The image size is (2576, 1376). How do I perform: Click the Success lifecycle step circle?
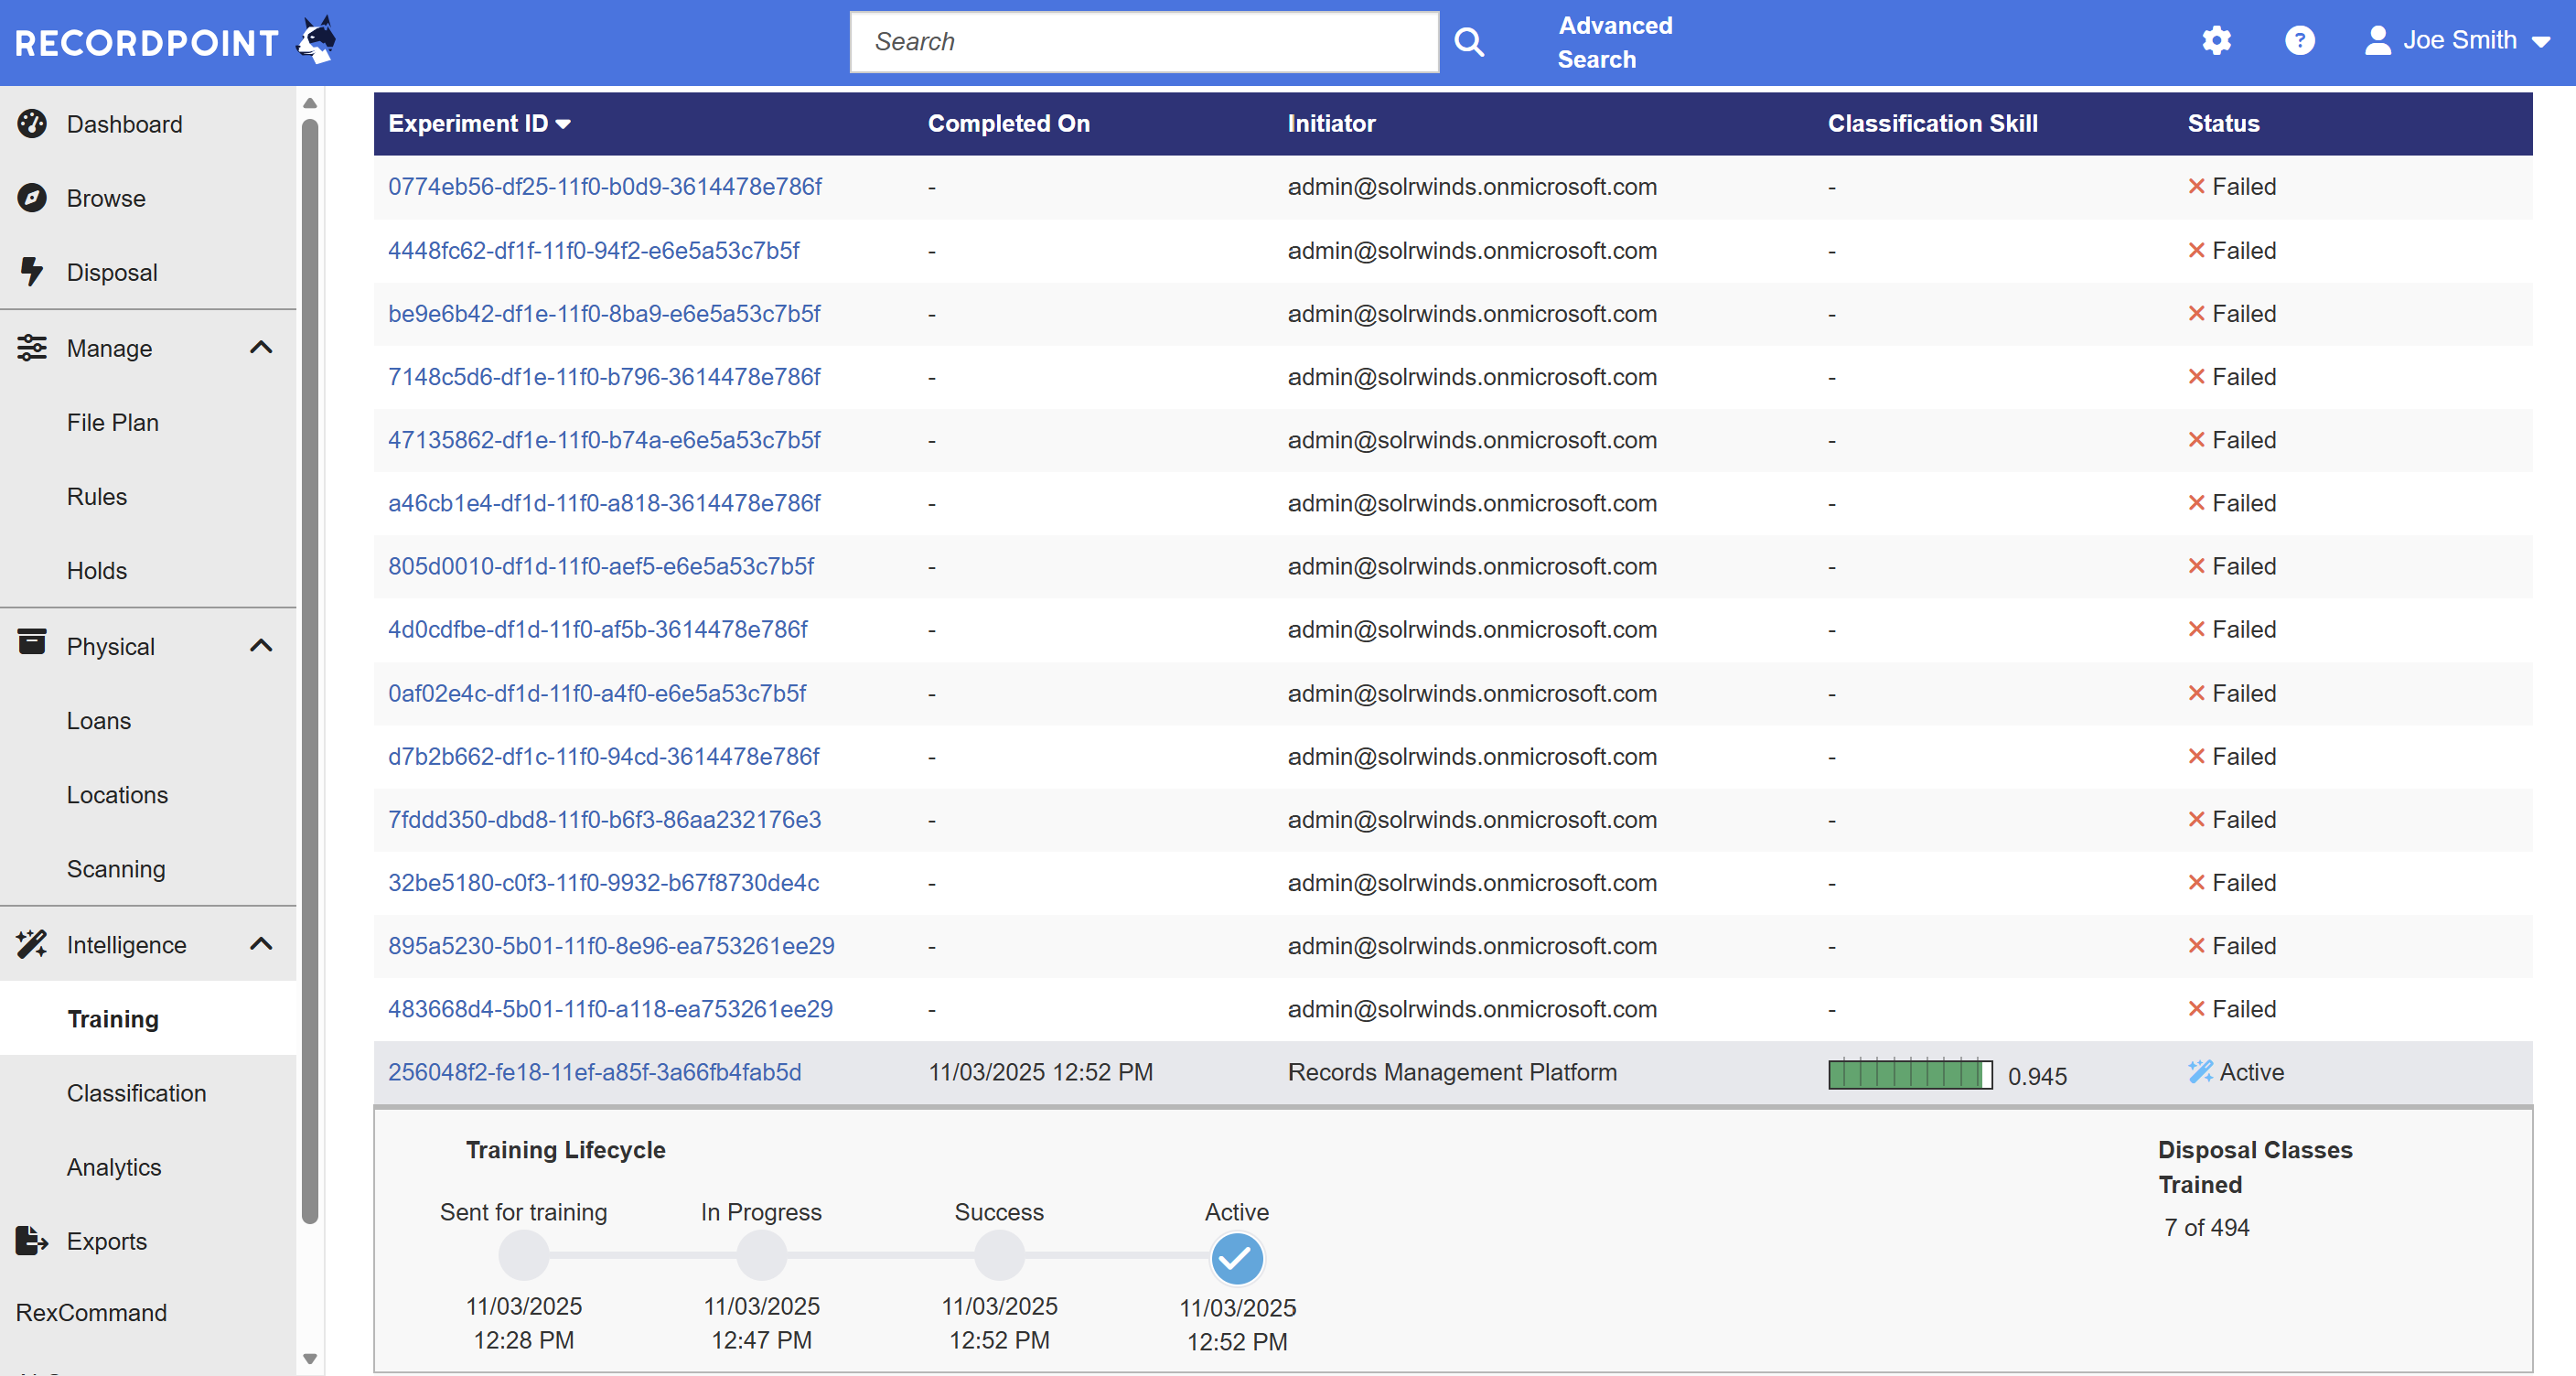pos(999,1256)
